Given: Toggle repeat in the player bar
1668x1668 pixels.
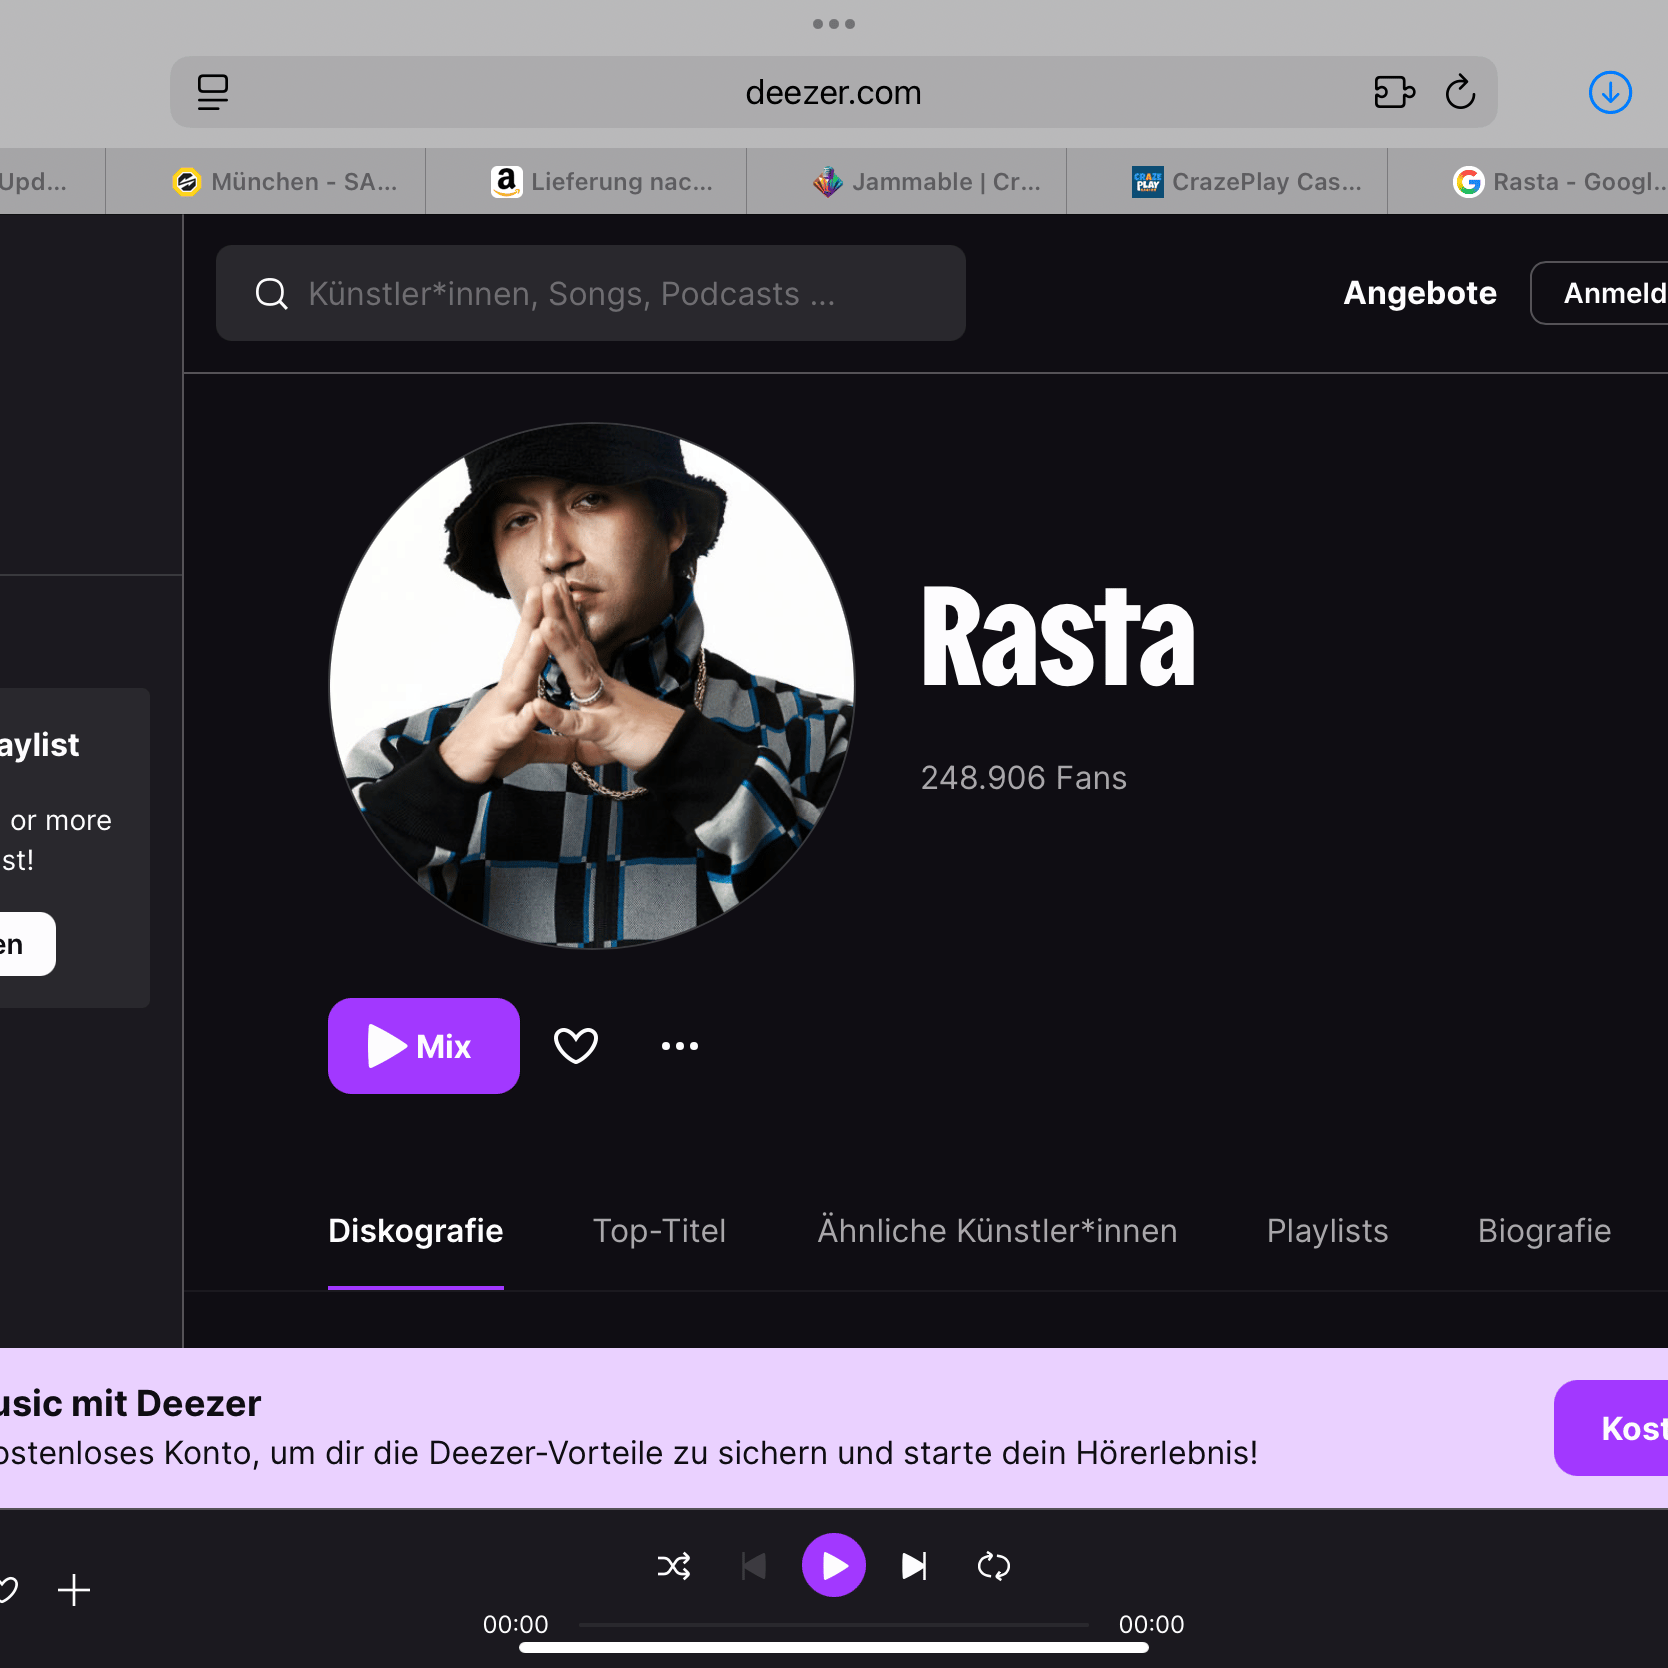Looking at the screenshot, I should [x=994, y=1565].
